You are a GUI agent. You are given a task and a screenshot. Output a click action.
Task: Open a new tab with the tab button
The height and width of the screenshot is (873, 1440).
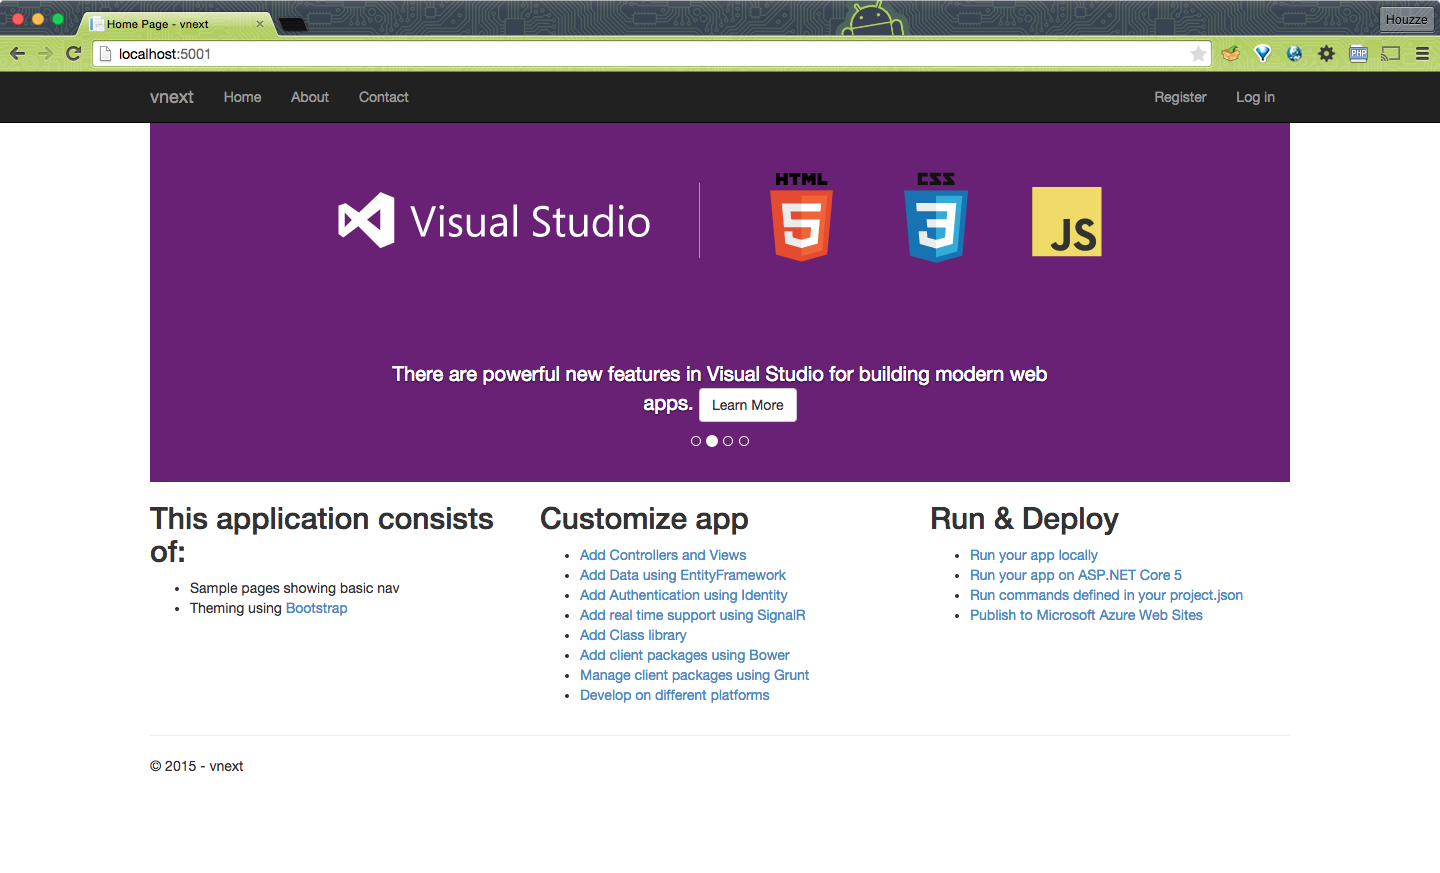tap(293, 24)
